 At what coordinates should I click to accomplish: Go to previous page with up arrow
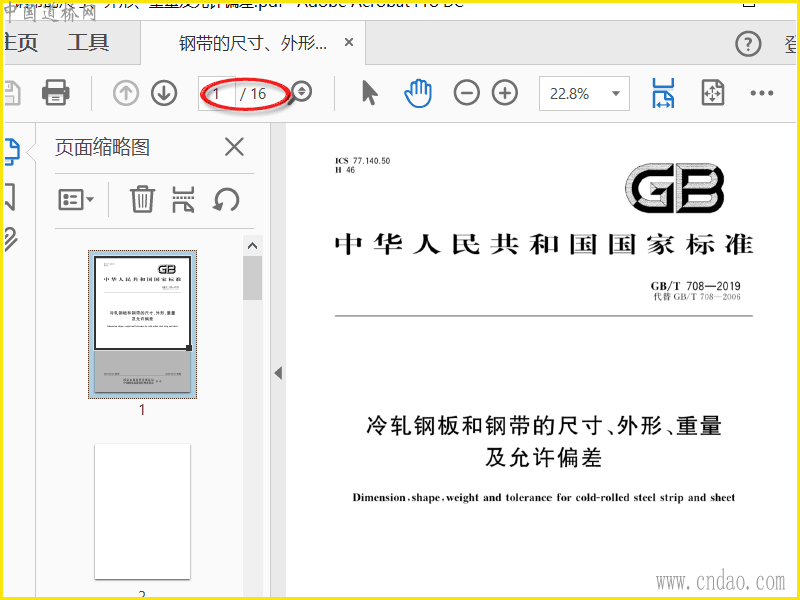(x=126, y=93)
